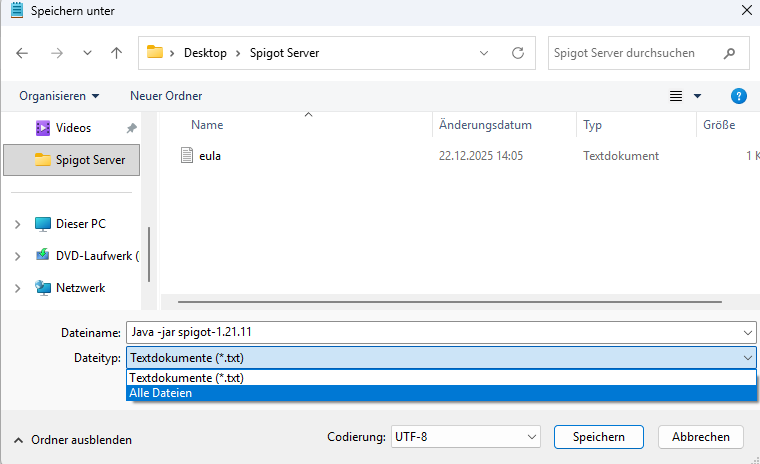Open recent locations dropdown arrow
The width and height of the screenshot is (760, 464).
[87, 53]
